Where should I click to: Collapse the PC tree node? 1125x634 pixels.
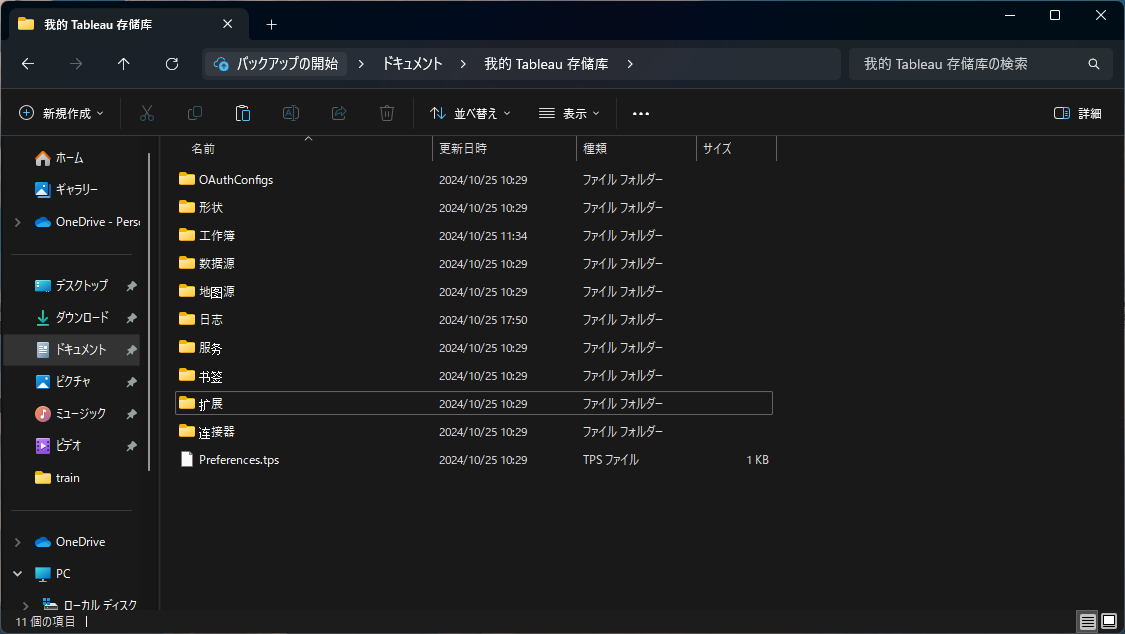coord(18,574)
